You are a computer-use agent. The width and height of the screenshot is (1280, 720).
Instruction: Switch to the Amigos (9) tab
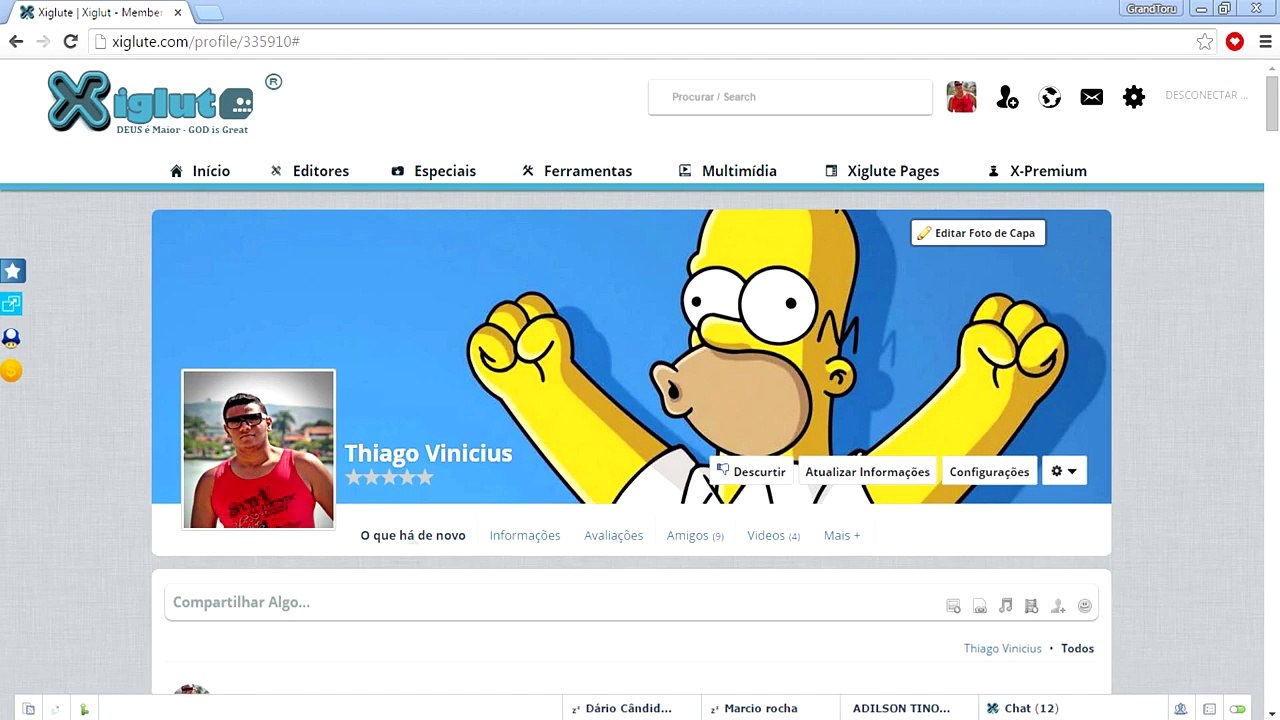click(x=695, y=535)
